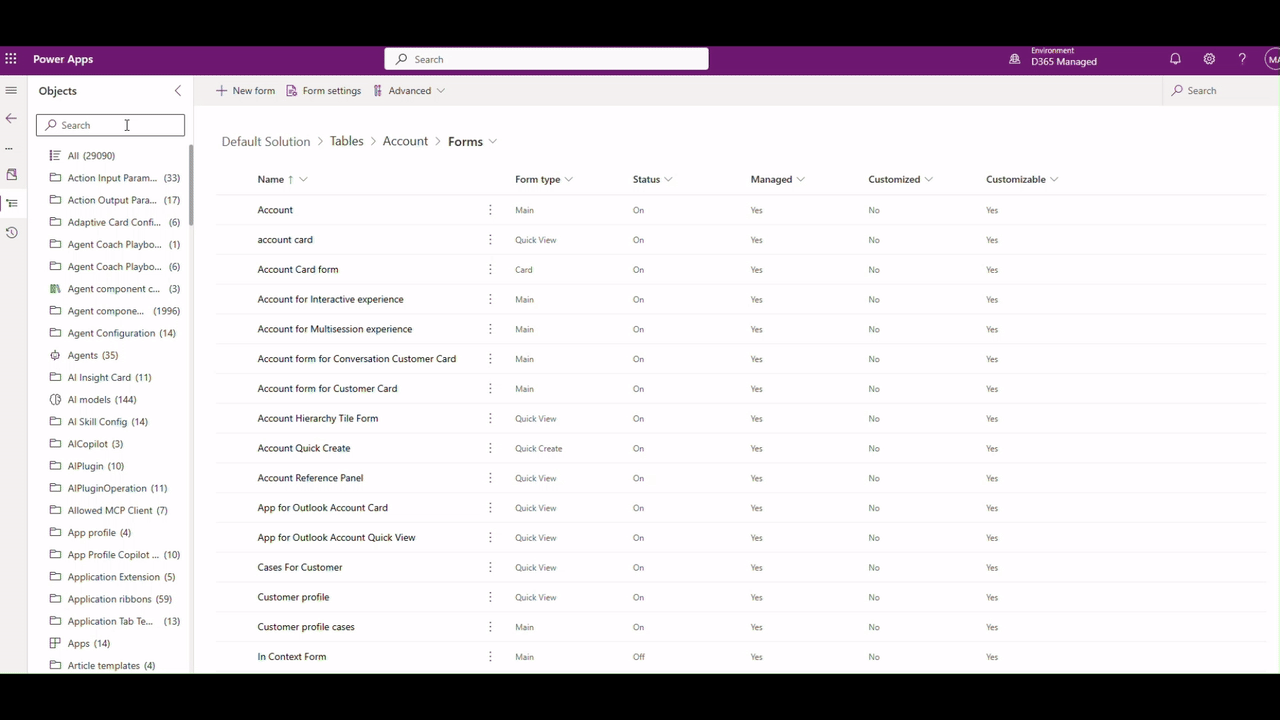Viewport: 1280px width, 720px height.
Task: Open more actions for Customer profile
Action: 490,597
